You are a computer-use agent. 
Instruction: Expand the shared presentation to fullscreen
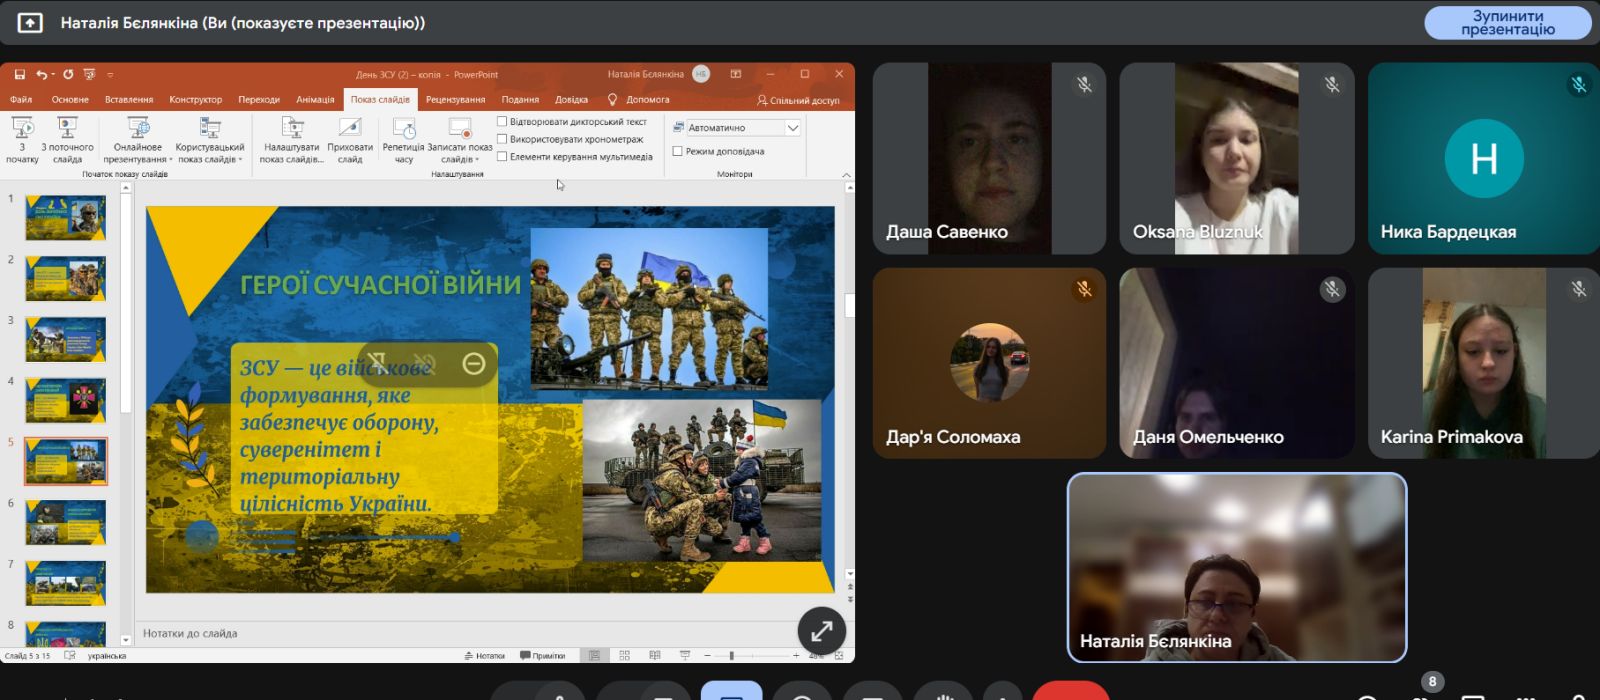tap(821, 631)
